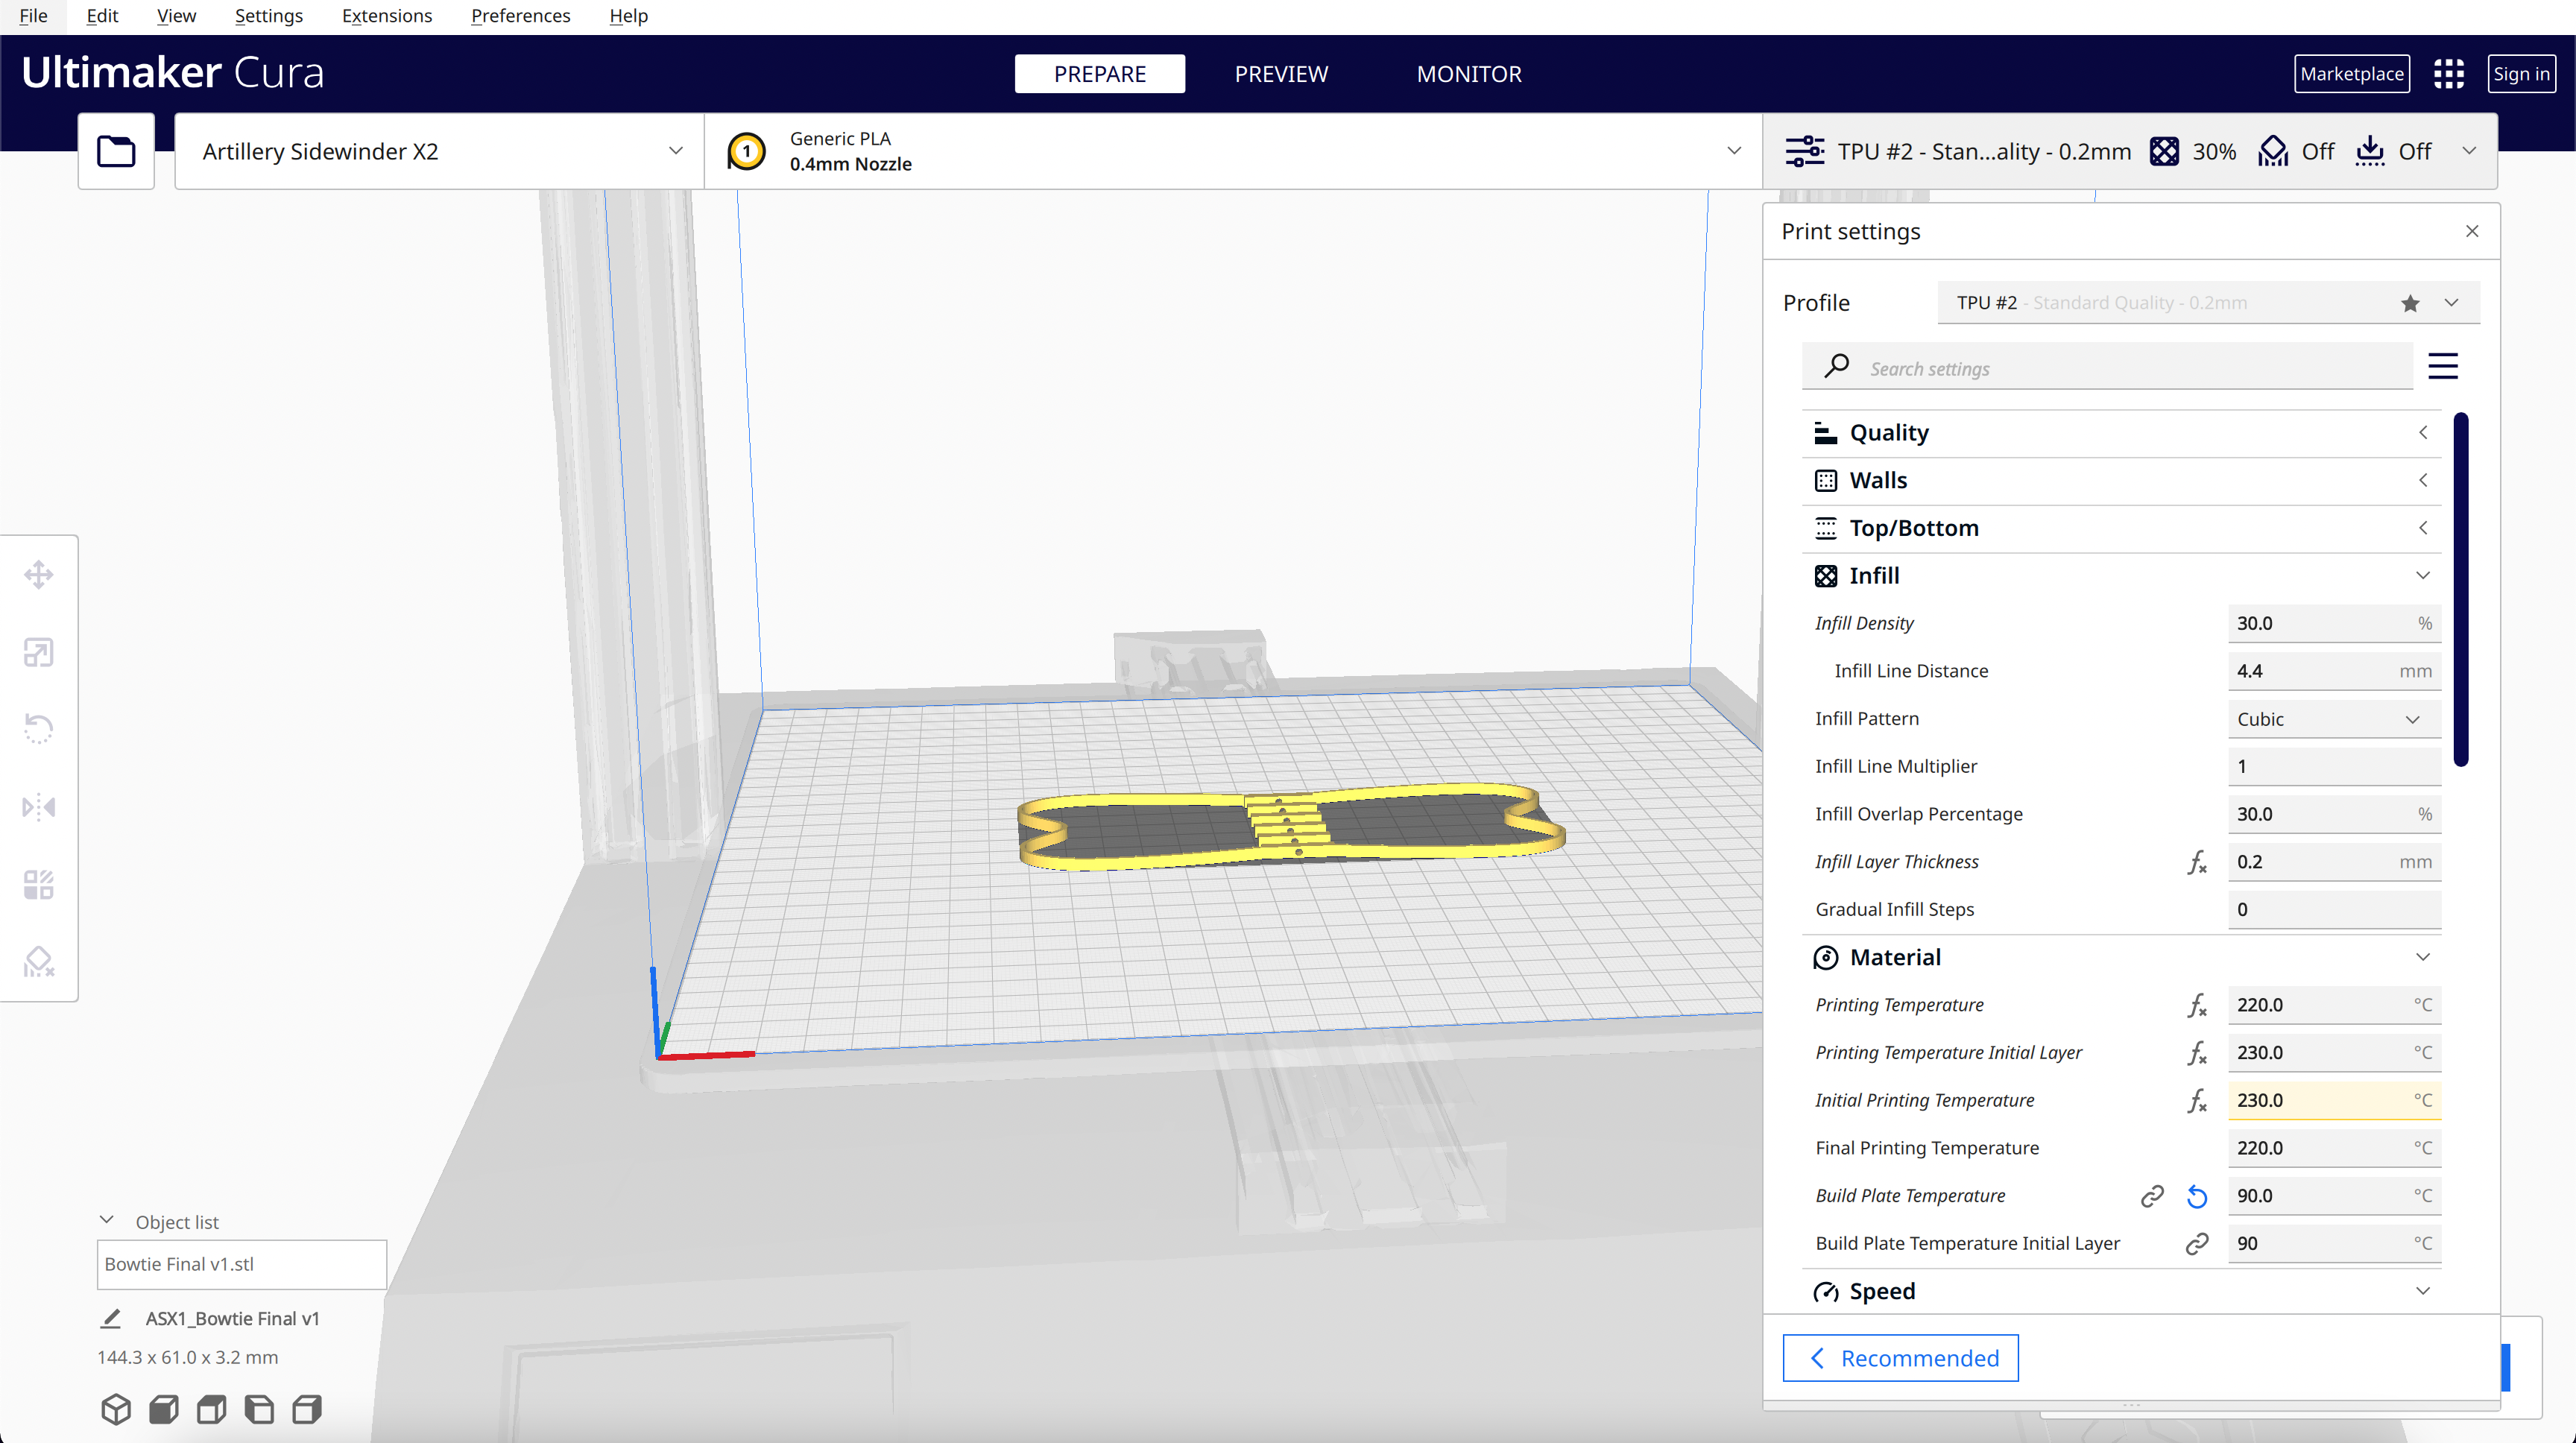Collapse the Material settings section

(x=2121, y=957)
